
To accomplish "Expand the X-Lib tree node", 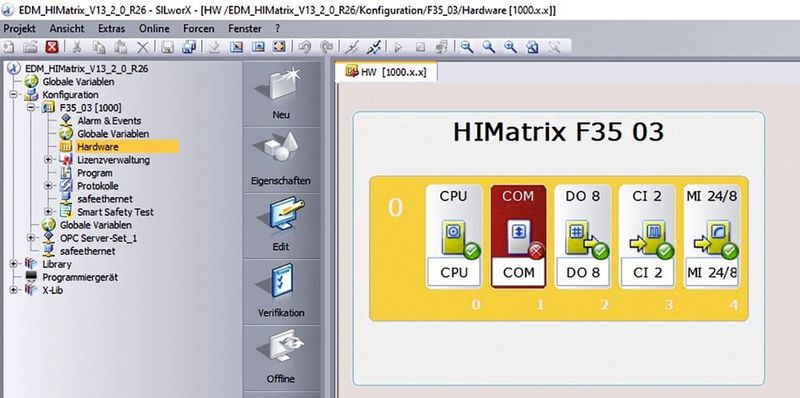I will pyautogui.click(x=13, y=290).
